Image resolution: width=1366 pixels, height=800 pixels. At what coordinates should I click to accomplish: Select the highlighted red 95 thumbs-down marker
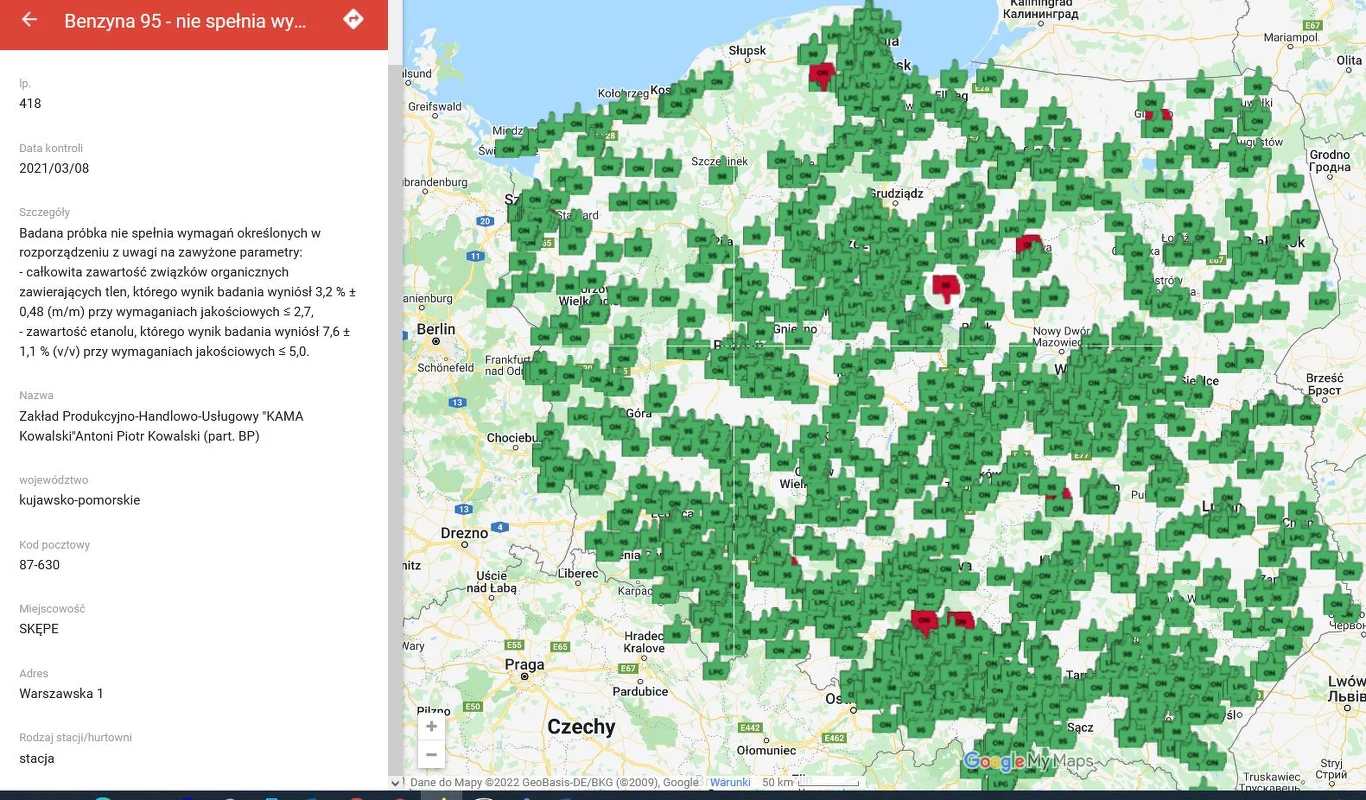coord(944,287)
